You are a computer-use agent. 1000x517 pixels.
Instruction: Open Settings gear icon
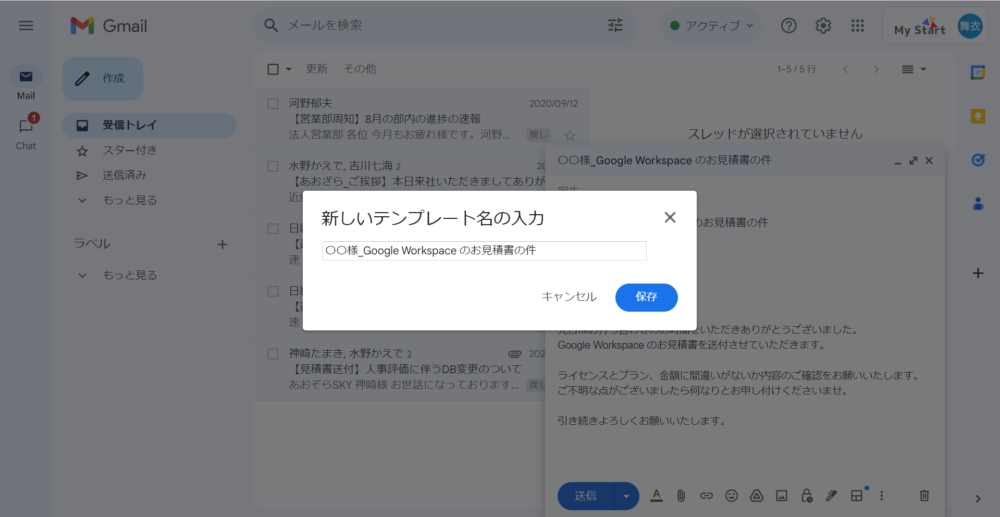[823, 26]
